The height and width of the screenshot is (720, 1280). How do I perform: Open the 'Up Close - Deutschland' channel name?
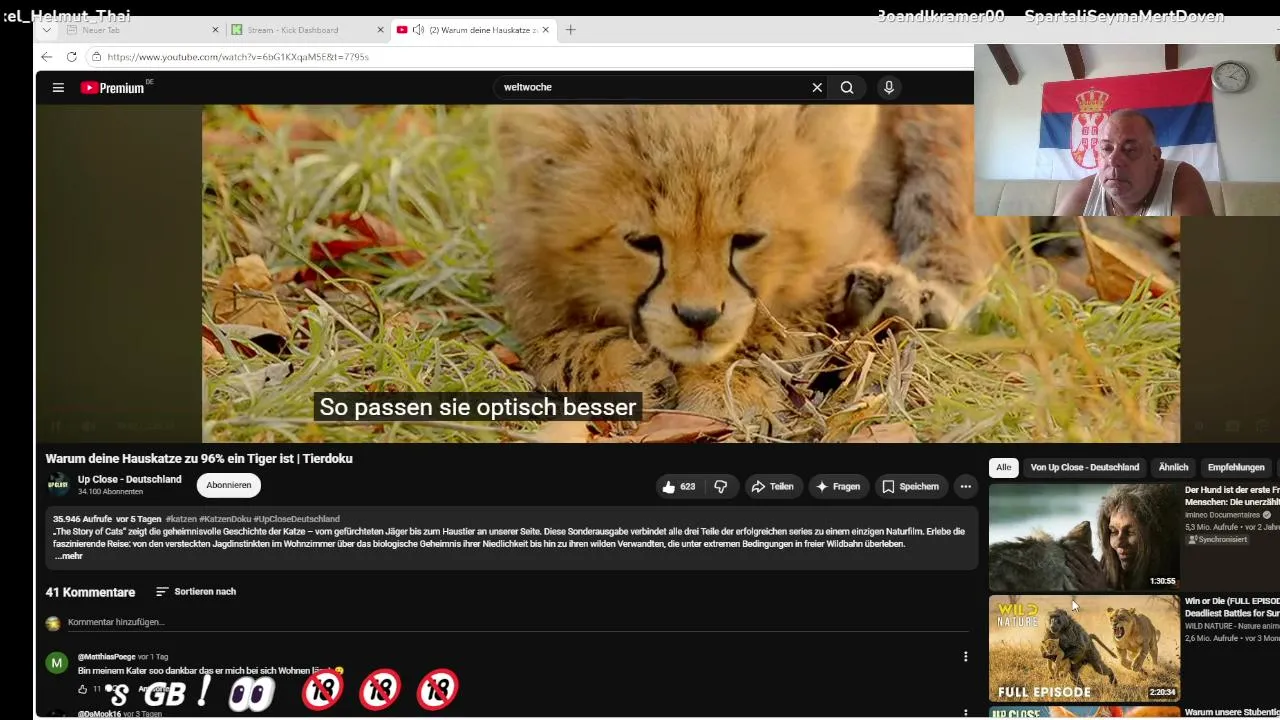130,480
